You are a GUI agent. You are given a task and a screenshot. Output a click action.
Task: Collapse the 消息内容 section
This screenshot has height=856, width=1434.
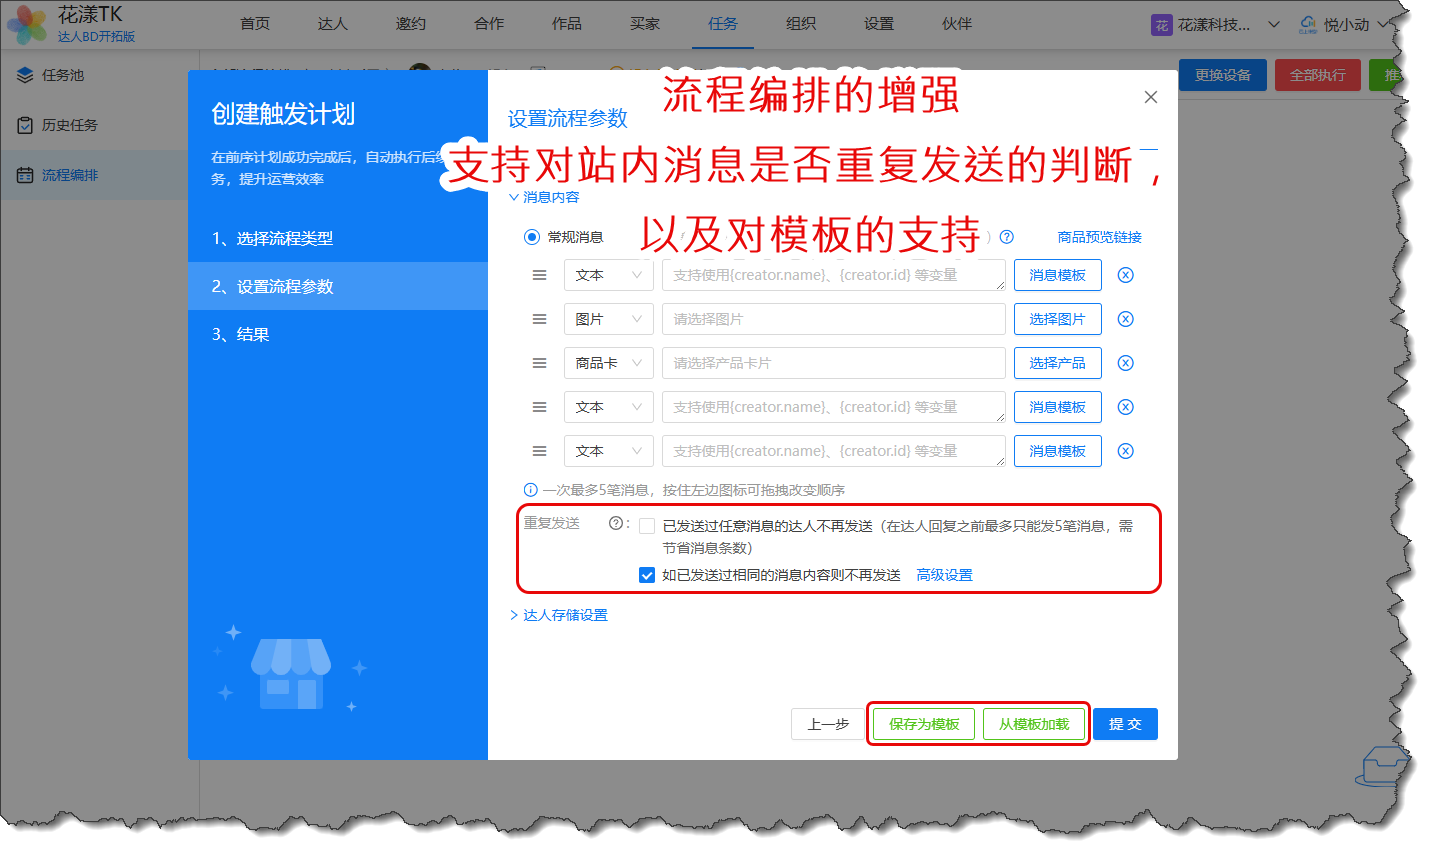[x=545, y=197]
